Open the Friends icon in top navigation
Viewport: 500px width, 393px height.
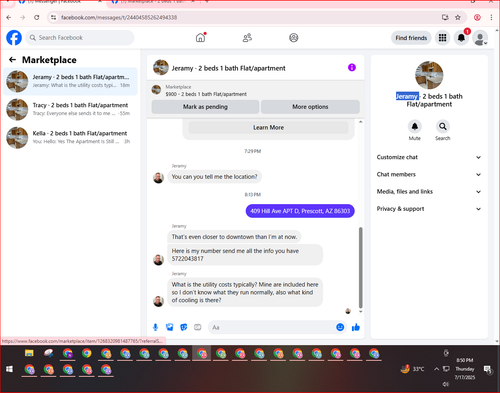pyautogui.click(x=247, y=38)
